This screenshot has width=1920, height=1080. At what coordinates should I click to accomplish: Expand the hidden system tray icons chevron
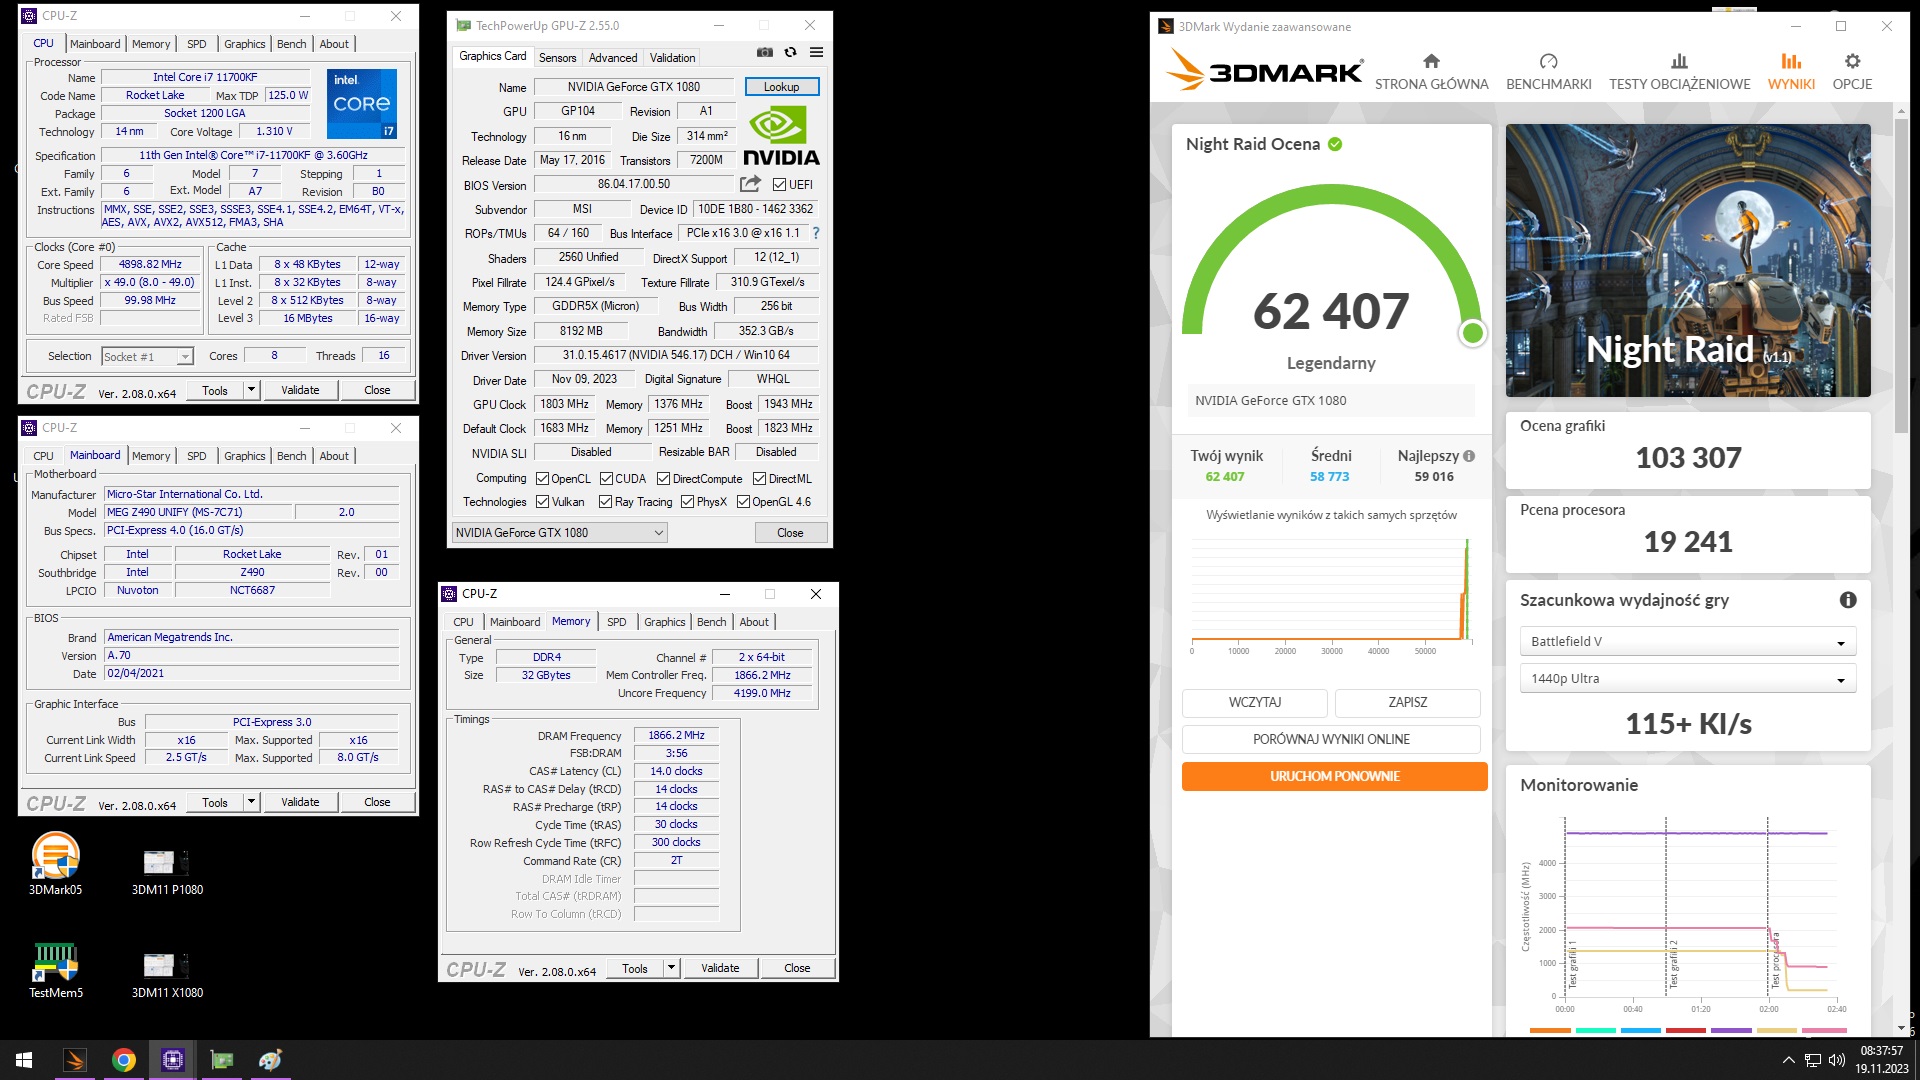point(1788,1060)
